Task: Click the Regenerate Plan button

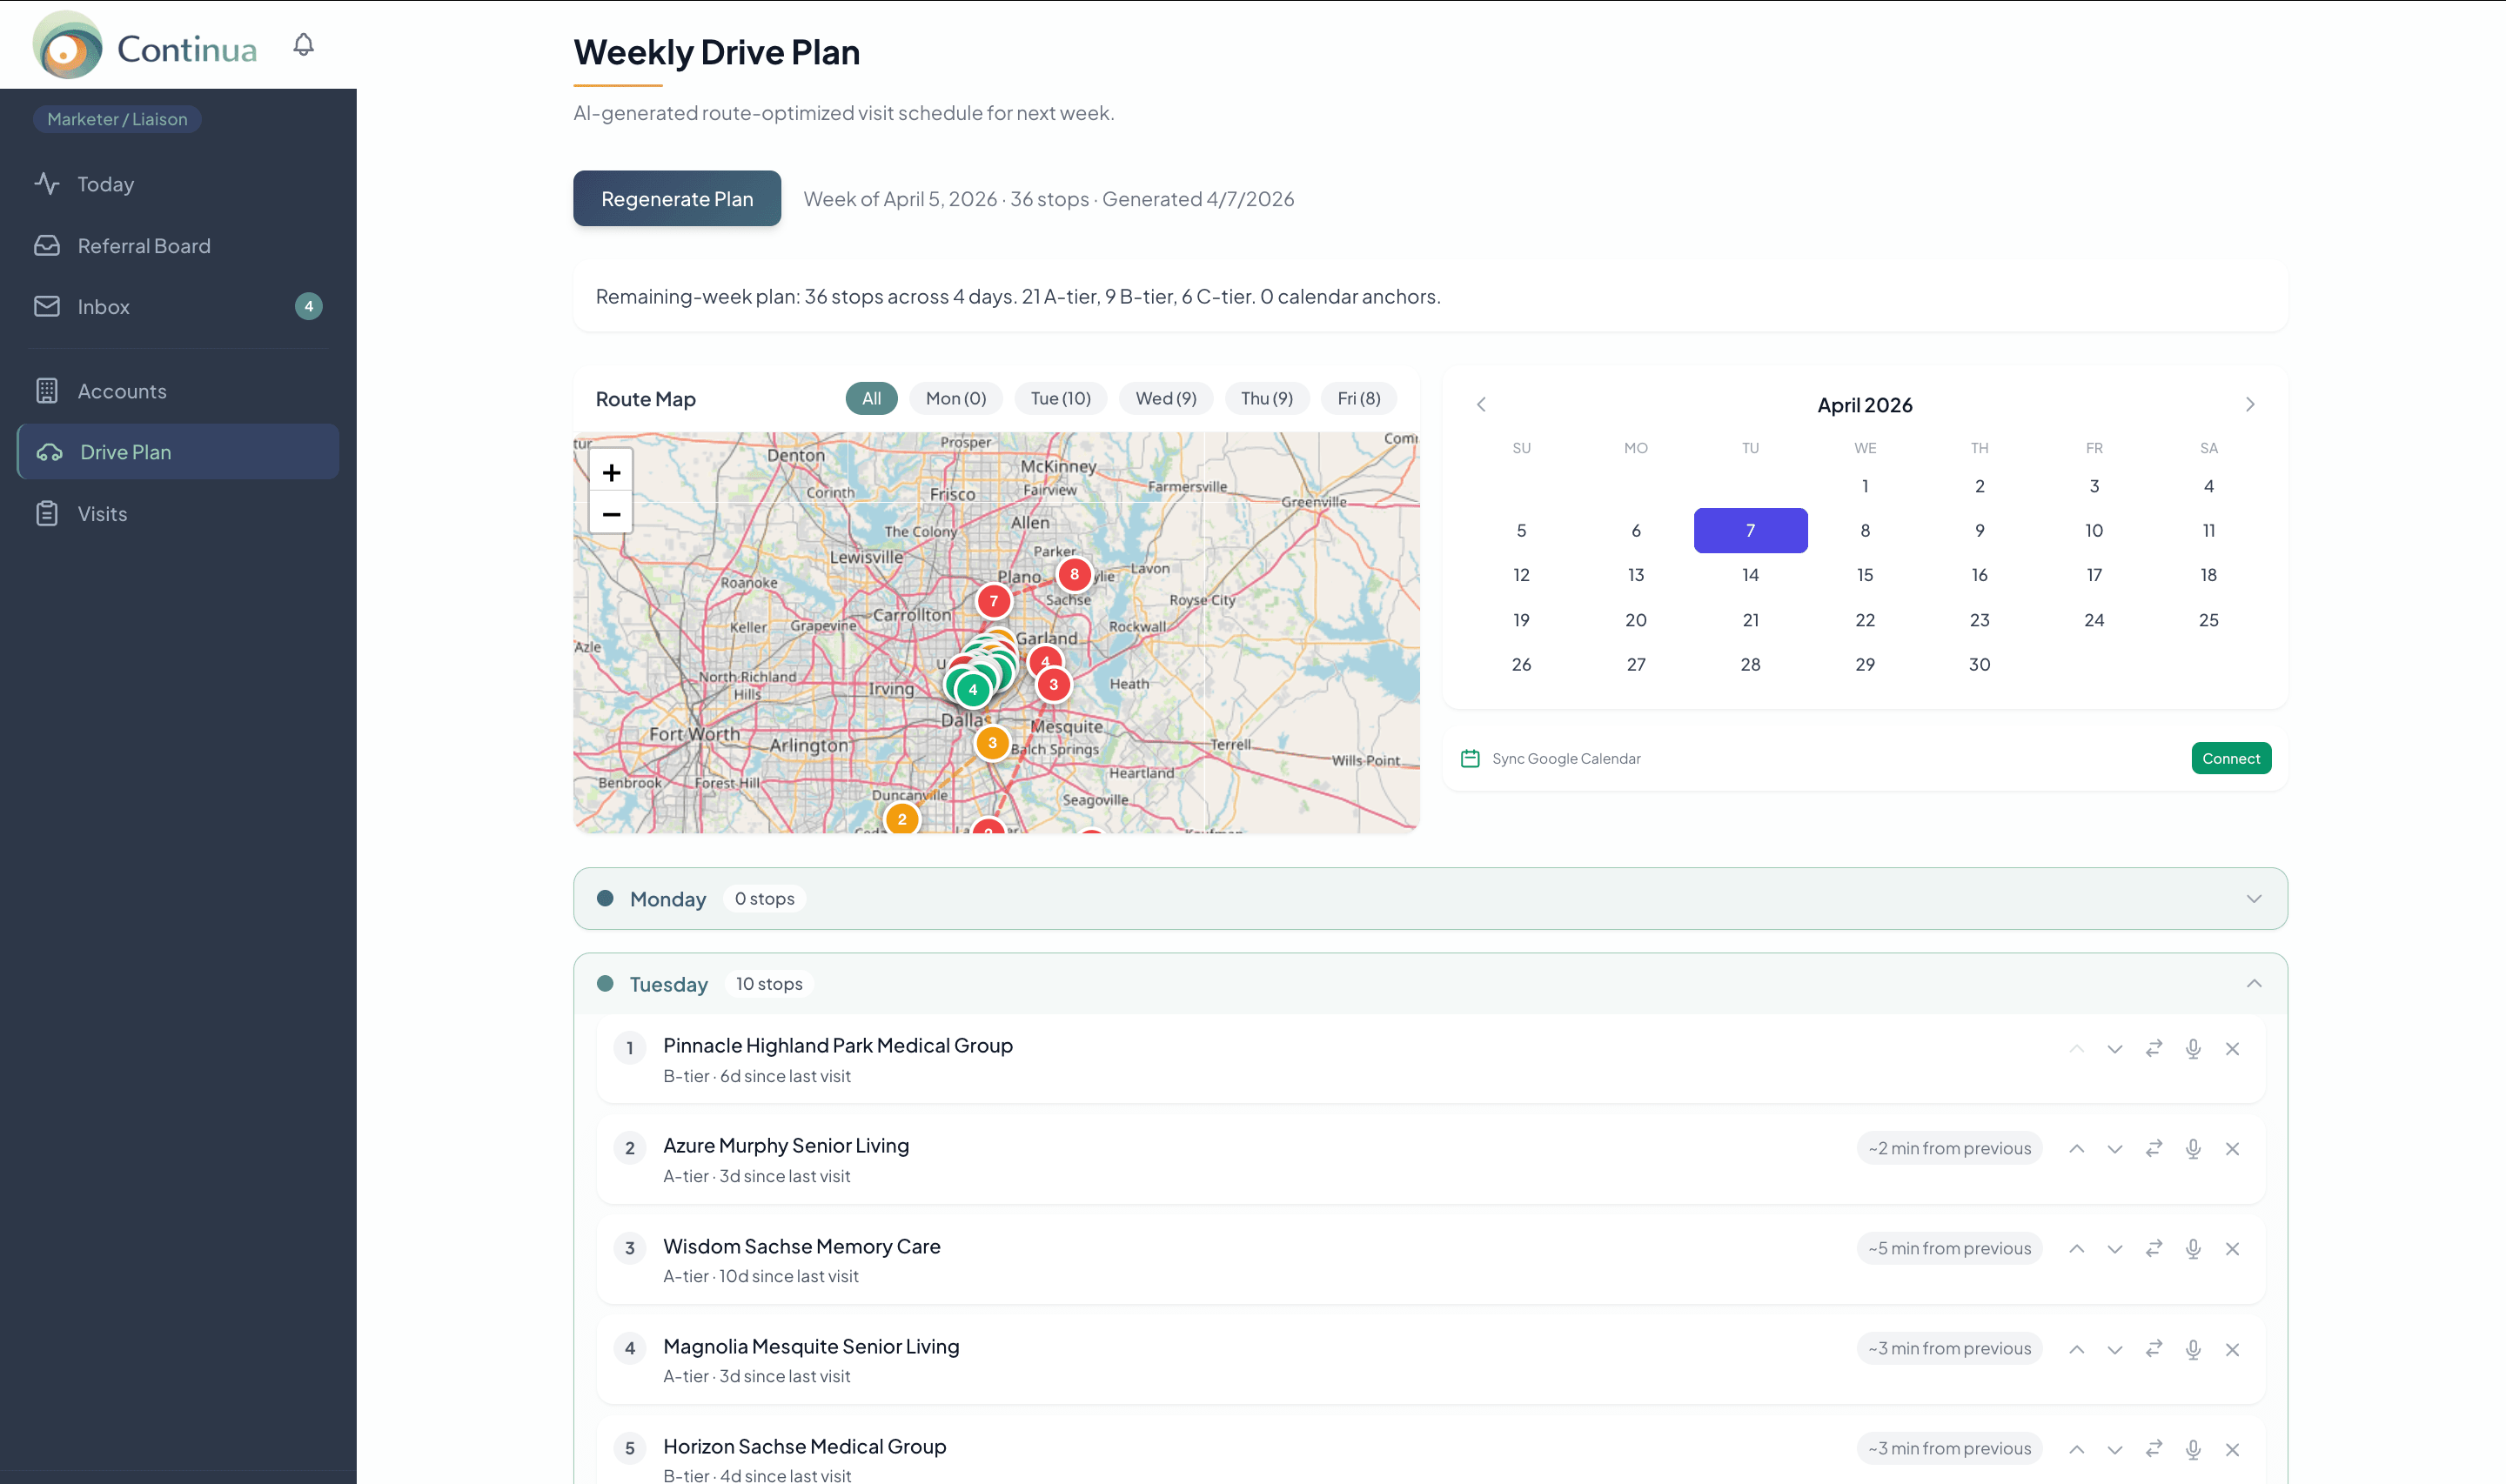Action: pos(677,198)
